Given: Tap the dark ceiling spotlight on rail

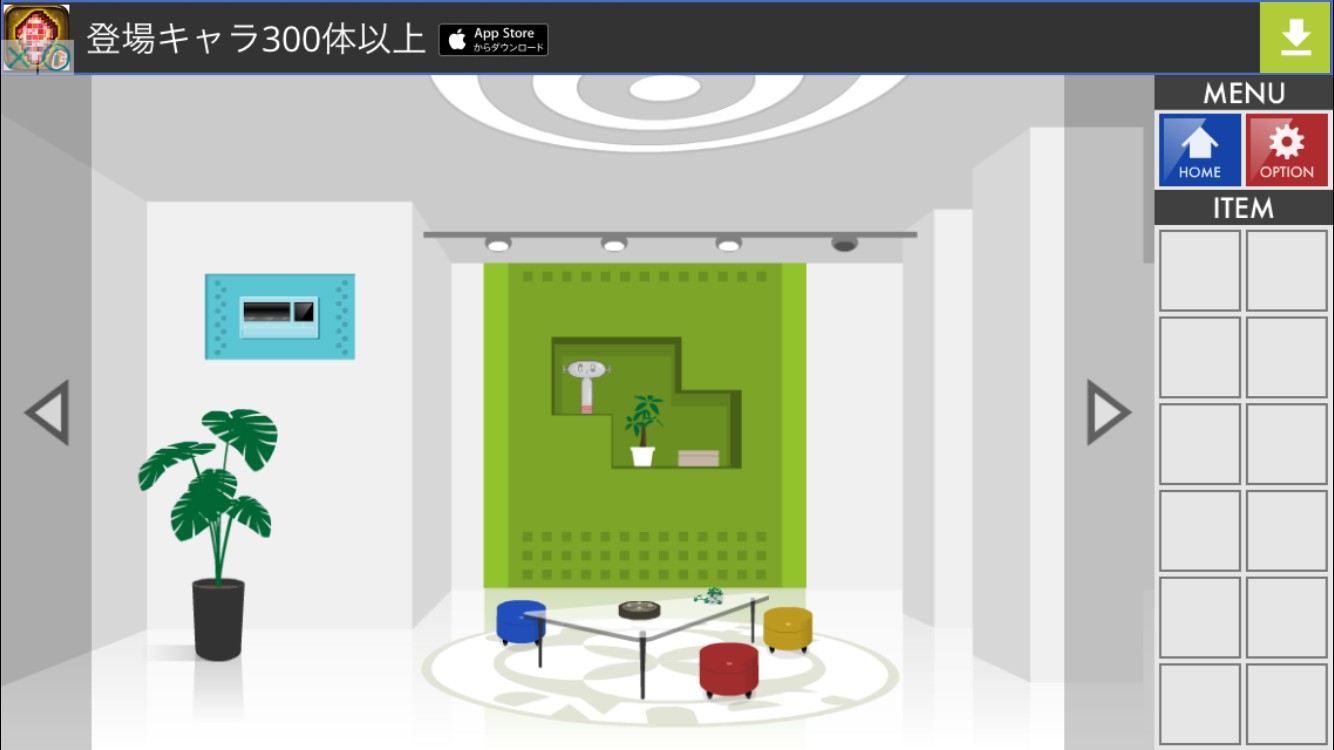Looking at the screenshot, I should (x=845, y=243).
